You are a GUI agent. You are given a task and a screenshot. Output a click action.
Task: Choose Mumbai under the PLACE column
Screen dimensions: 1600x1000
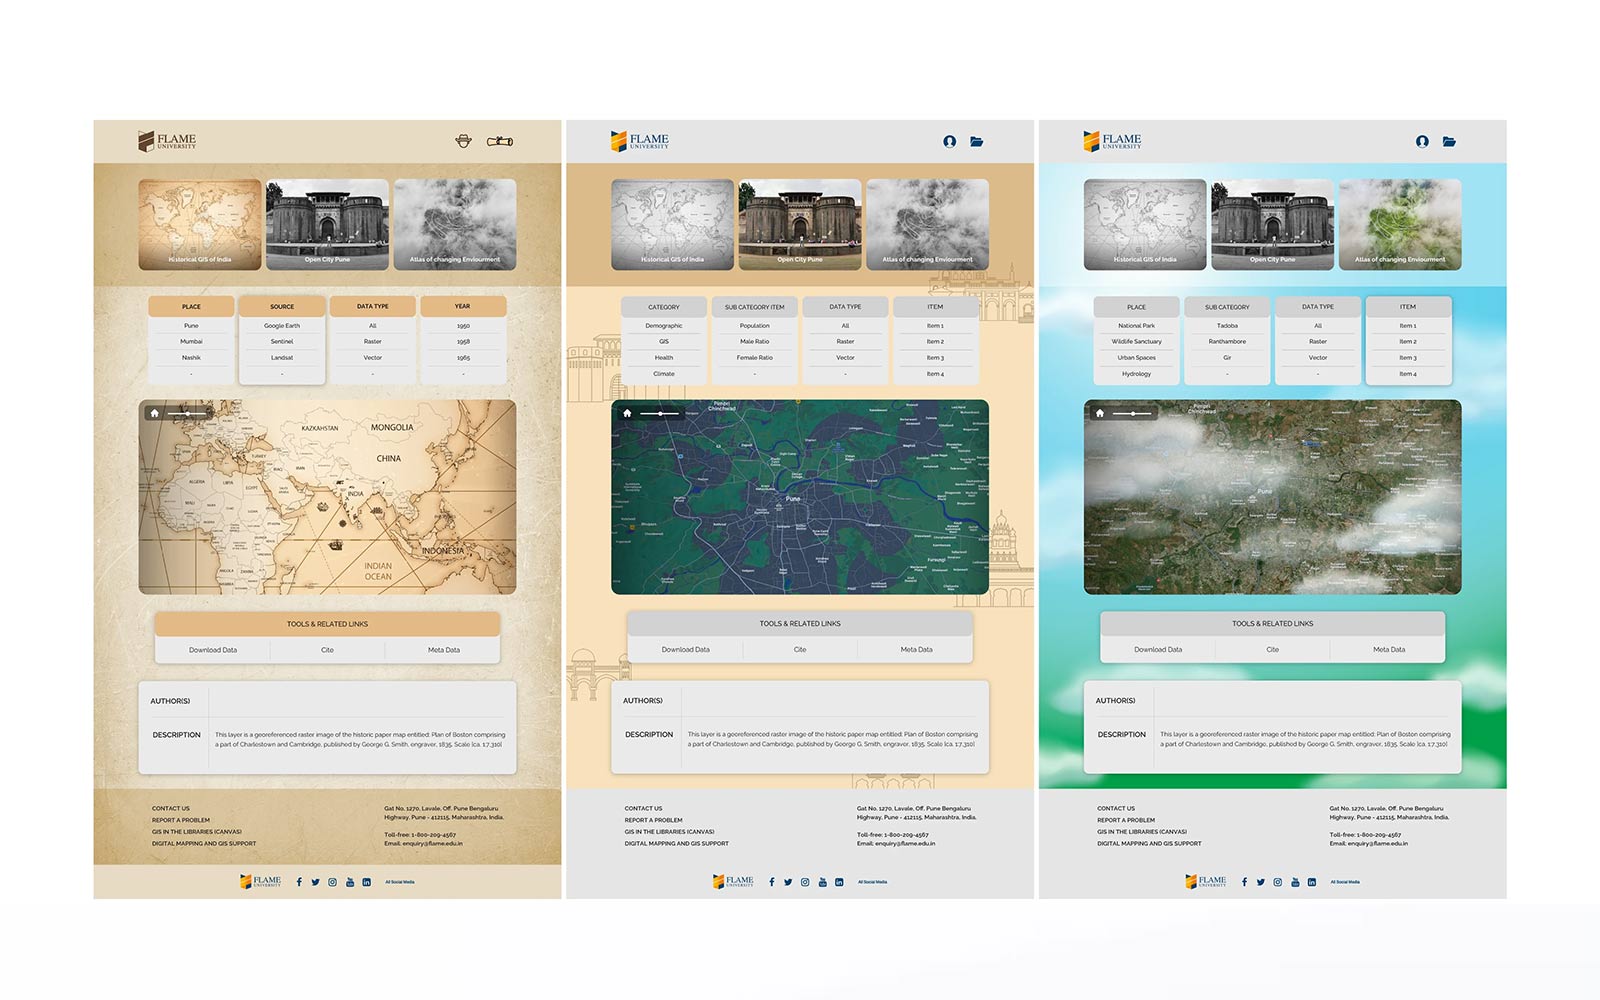click(x=191, y=341)
